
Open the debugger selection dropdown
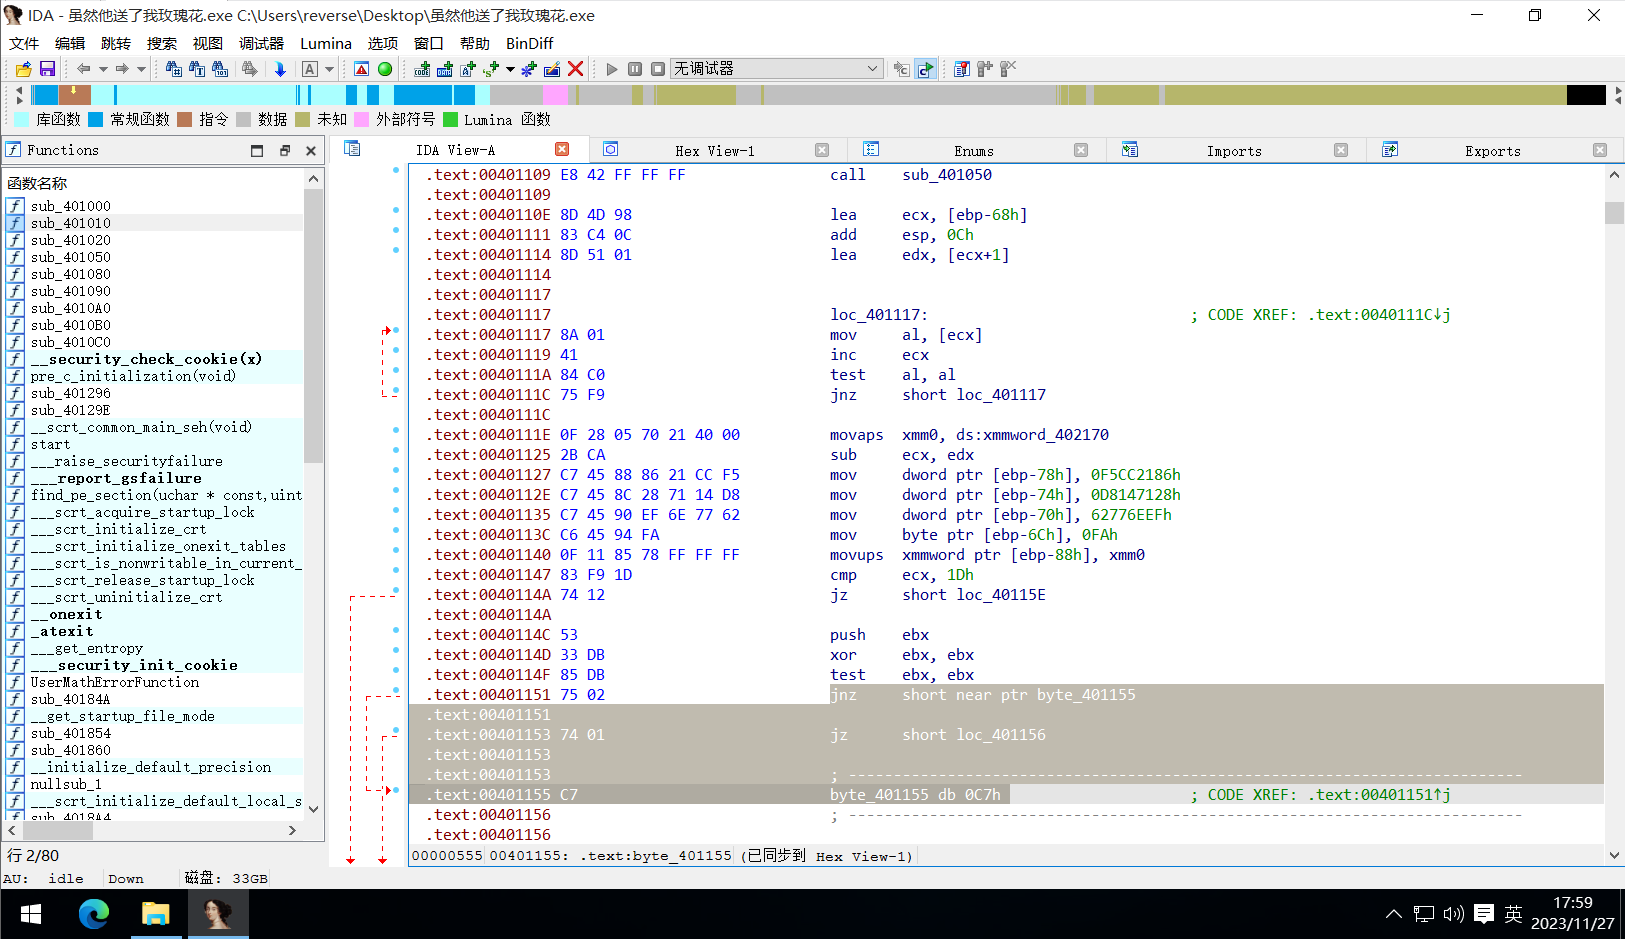click(872, 69)
